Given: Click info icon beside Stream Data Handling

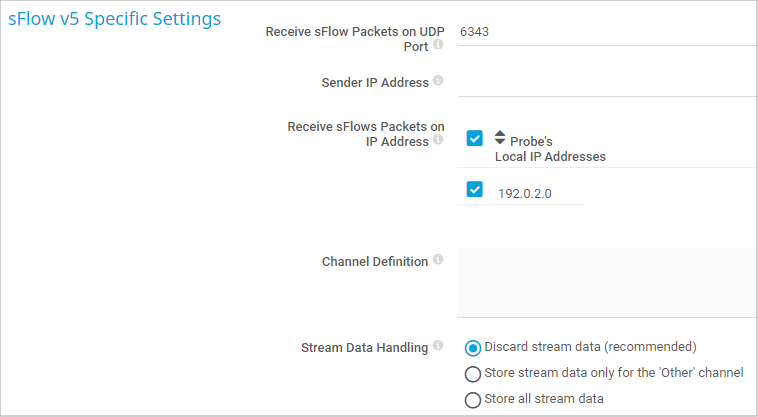Looking at the screenshot, I should point(438,347).
